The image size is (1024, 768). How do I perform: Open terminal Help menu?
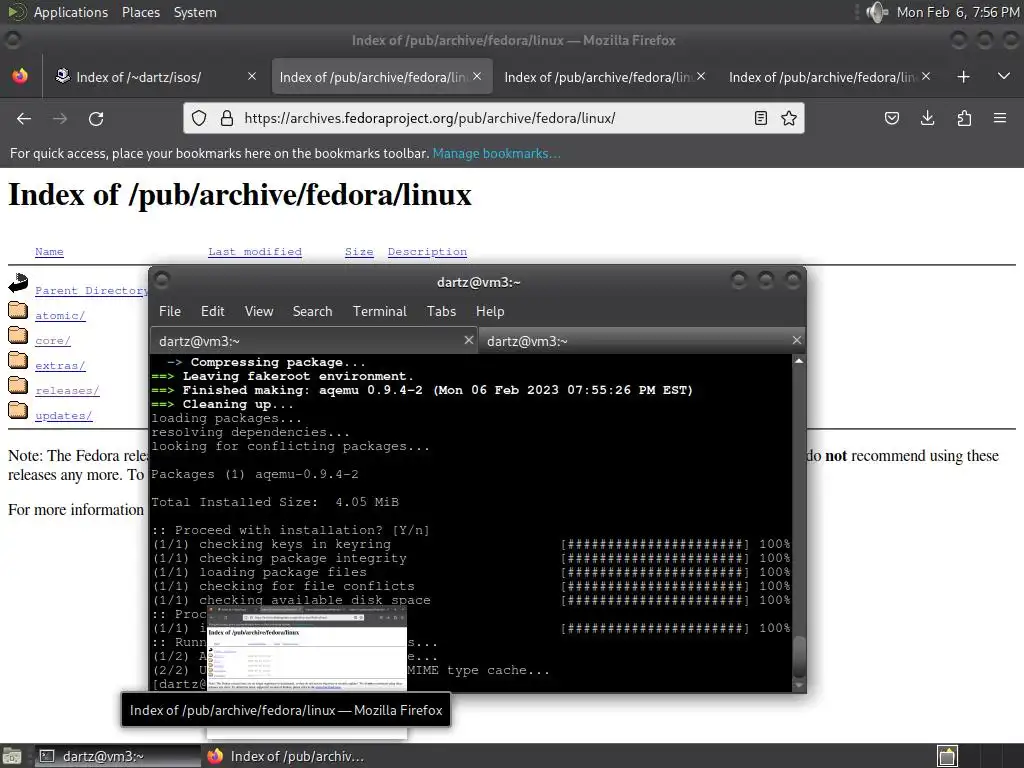(490, 312)
